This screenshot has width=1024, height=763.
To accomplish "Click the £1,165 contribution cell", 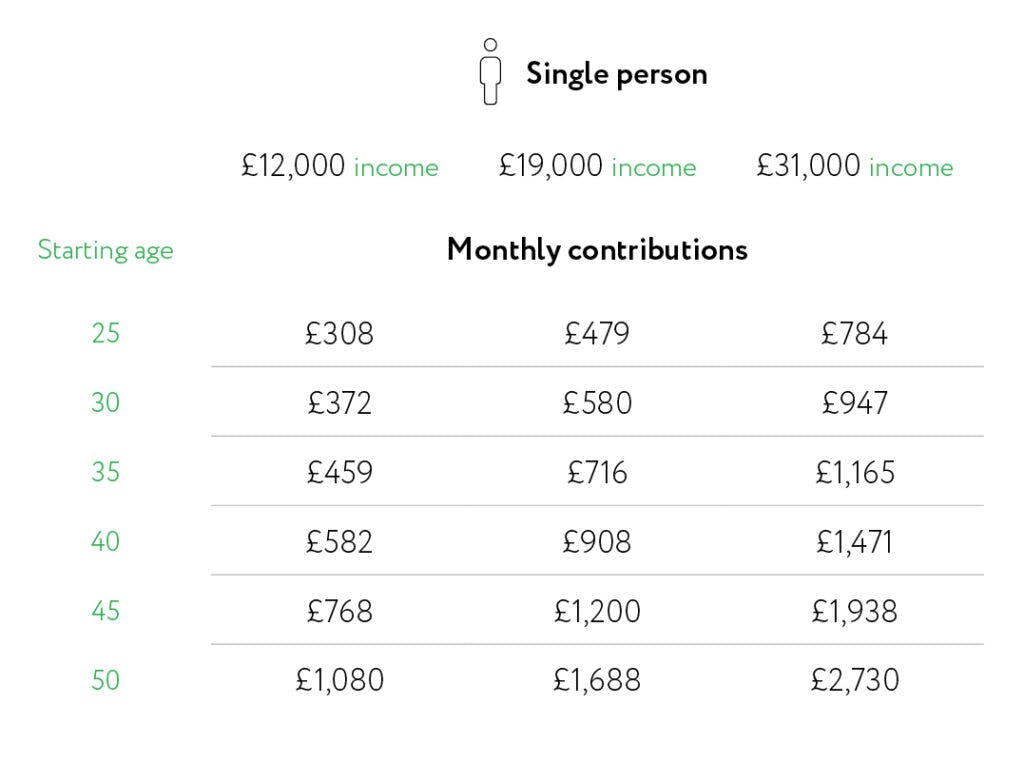I will [x=855, y=472].
